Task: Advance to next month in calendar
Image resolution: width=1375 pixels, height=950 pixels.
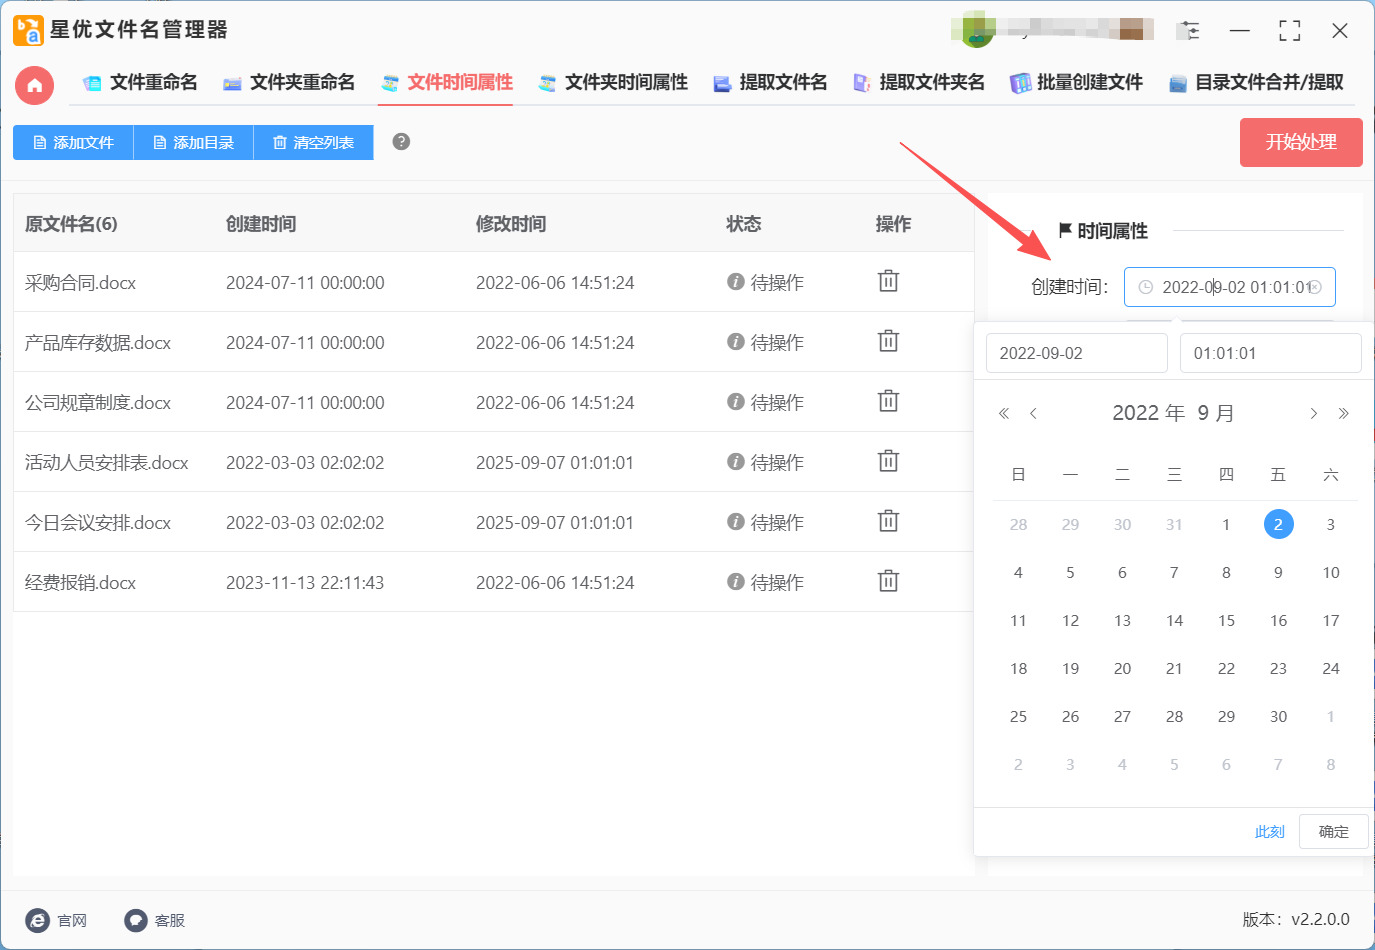Action: pyautogui.click(x=1313, y=414)
